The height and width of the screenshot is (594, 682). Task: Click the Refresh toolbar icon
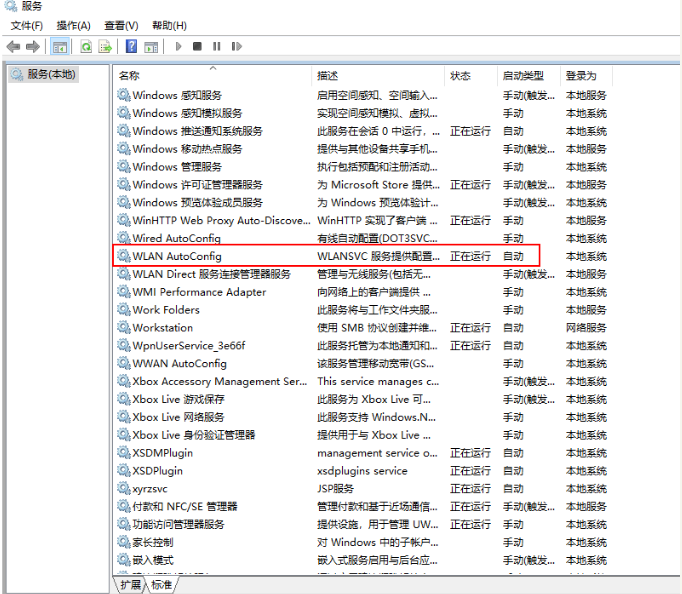[86, 46]
